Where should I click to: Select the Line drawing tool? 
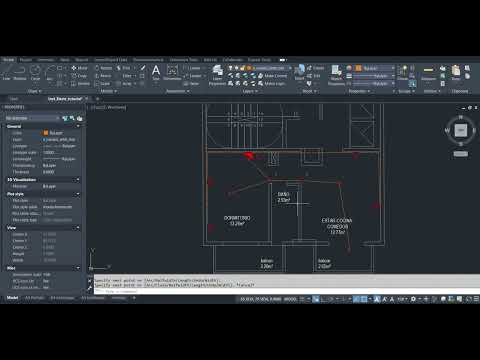tap(6, 72)
